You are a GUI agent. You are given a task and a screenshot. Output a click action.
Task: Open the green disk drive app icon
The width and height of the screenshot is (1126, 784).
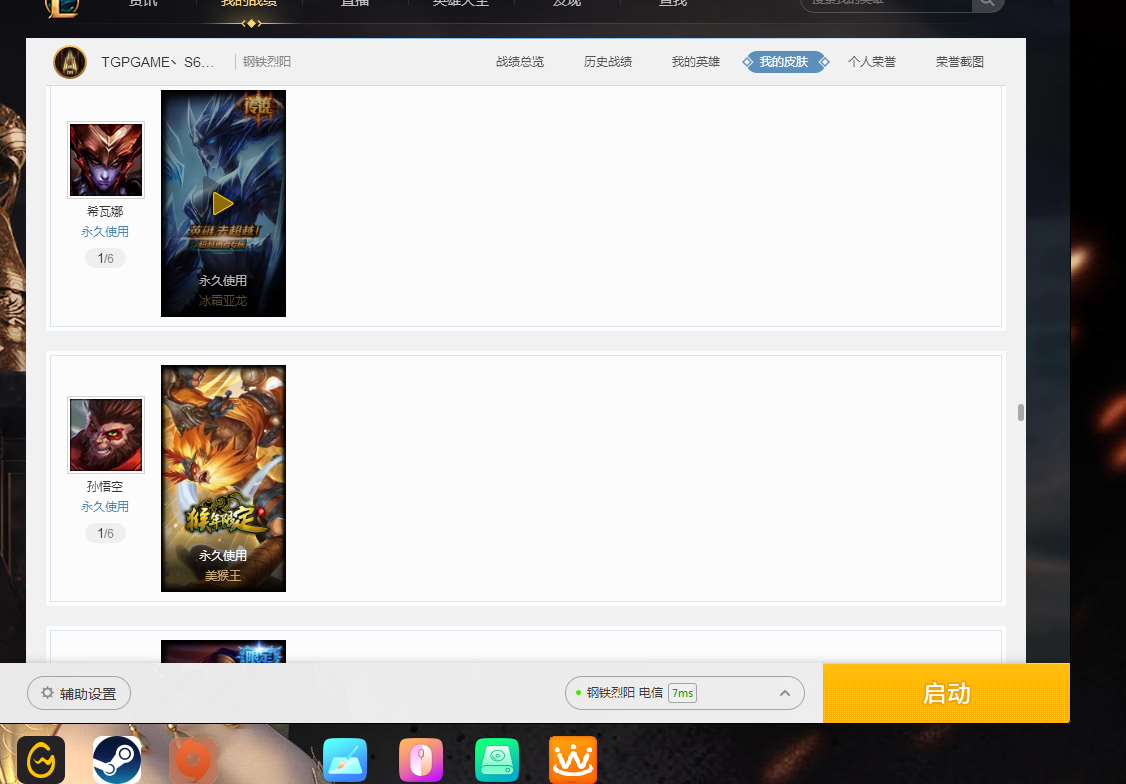coord(497,760)
